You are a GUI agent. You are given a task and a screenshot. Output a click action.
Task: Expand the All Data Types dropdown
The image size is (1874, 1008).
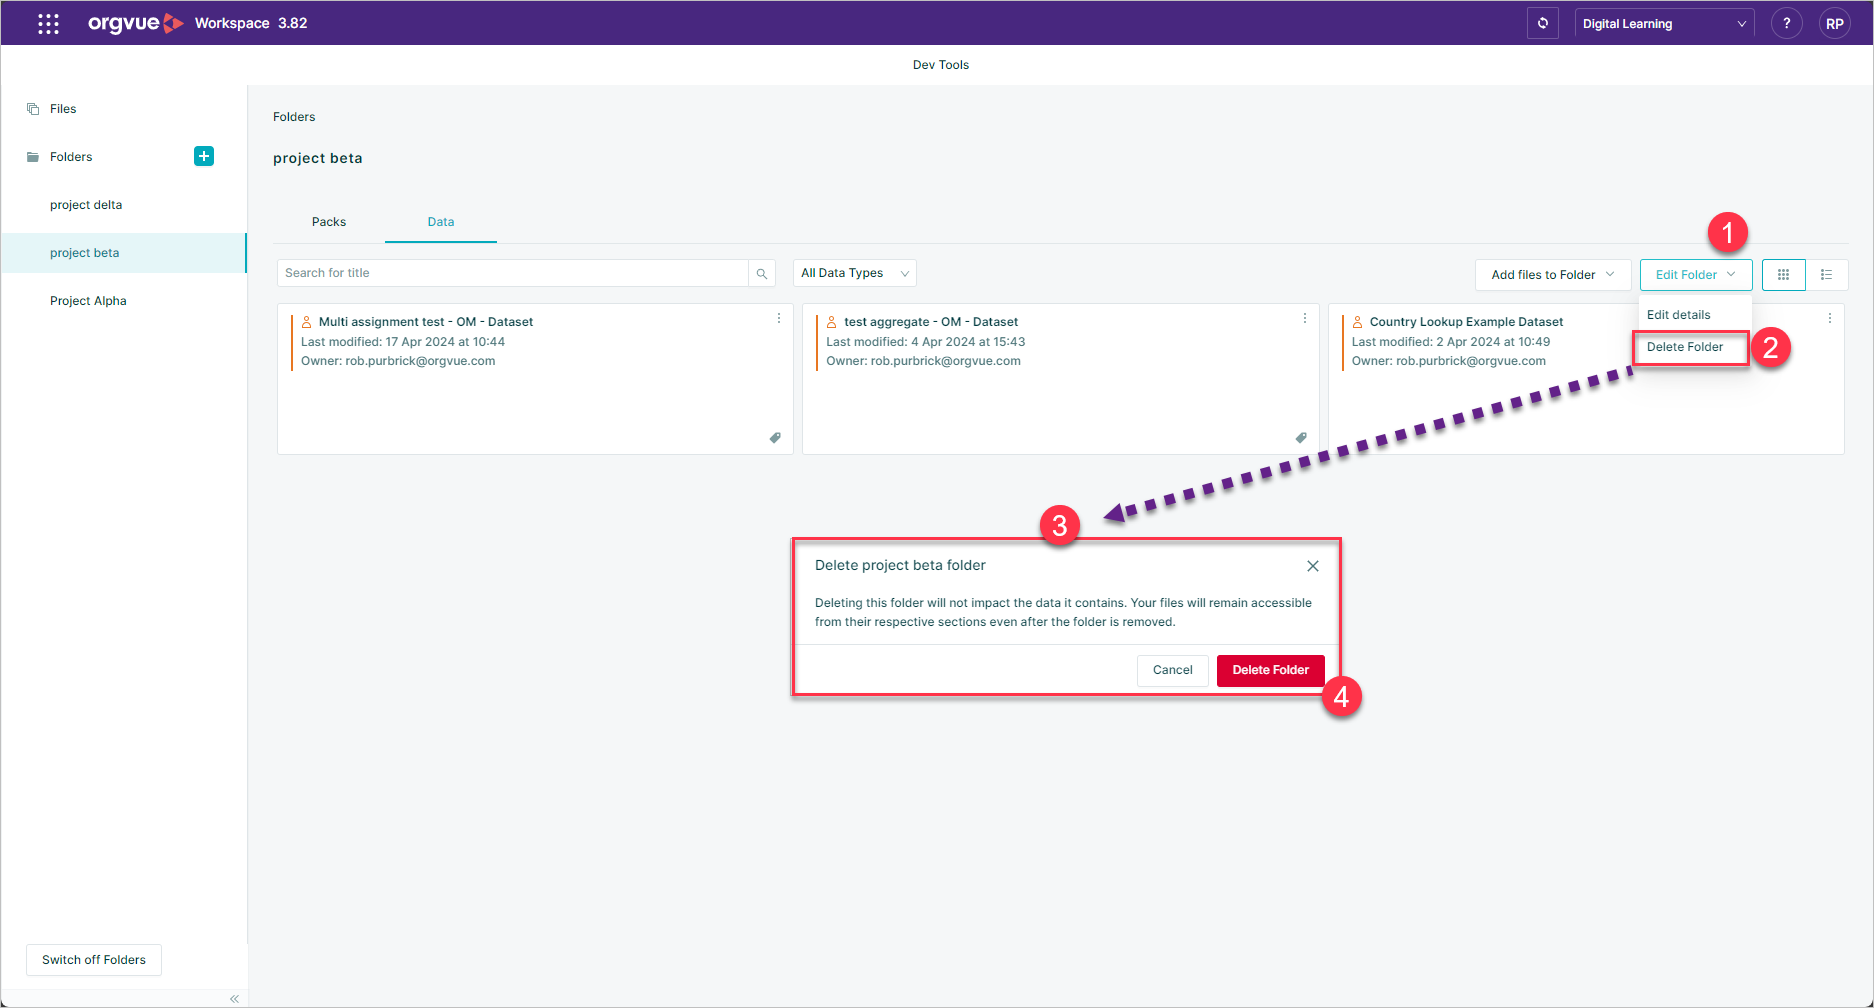pyautogui.click(x=855, y=273)
